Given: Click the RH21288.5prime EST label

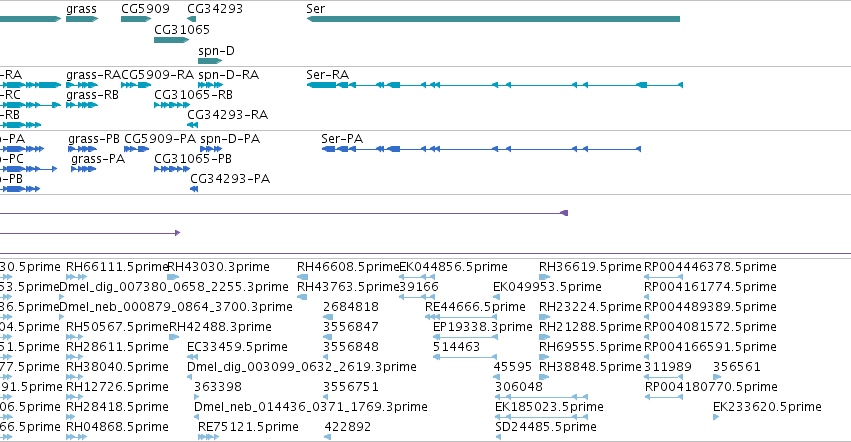Looking at the screenshot, I should point(590,327).
